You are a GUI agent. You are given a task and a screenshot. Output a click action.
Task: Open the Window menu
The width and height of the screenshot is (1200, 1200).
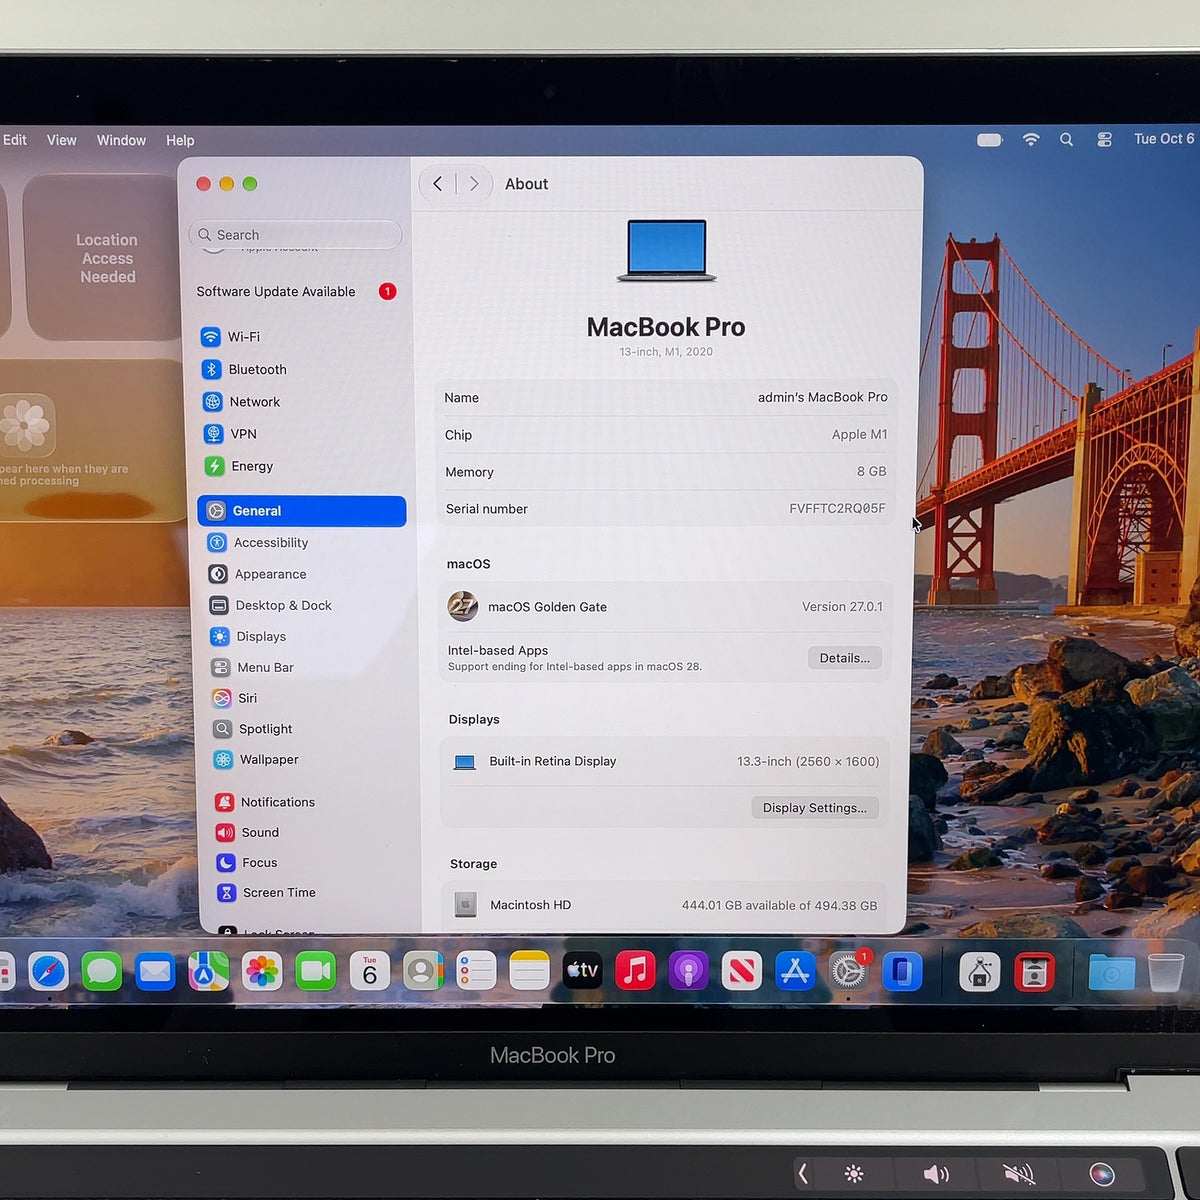pyautogui.click(x=121, y=140)
